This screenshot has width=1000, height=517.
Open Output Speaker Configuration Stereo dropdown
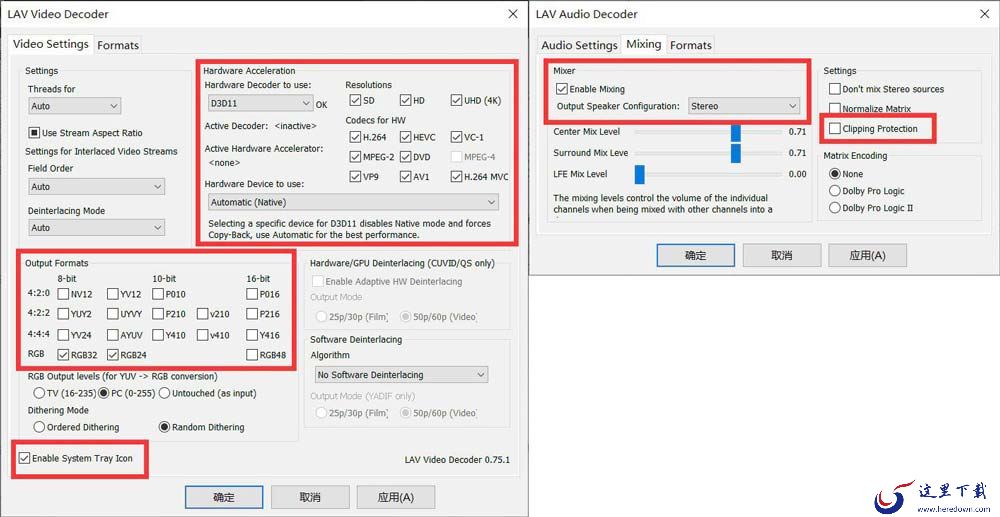pos(744,106)
